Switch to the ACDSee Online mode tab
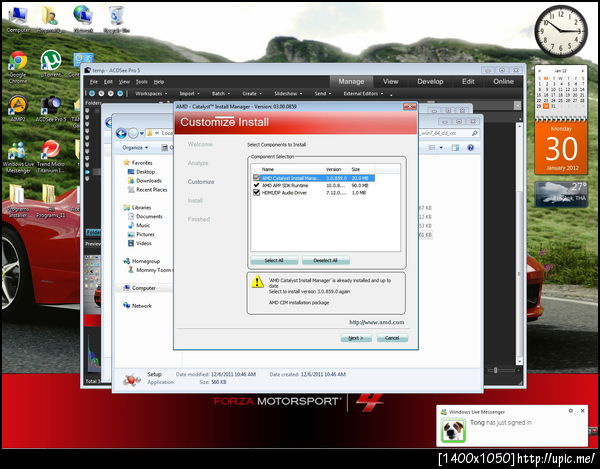 (x=503, y=81)
